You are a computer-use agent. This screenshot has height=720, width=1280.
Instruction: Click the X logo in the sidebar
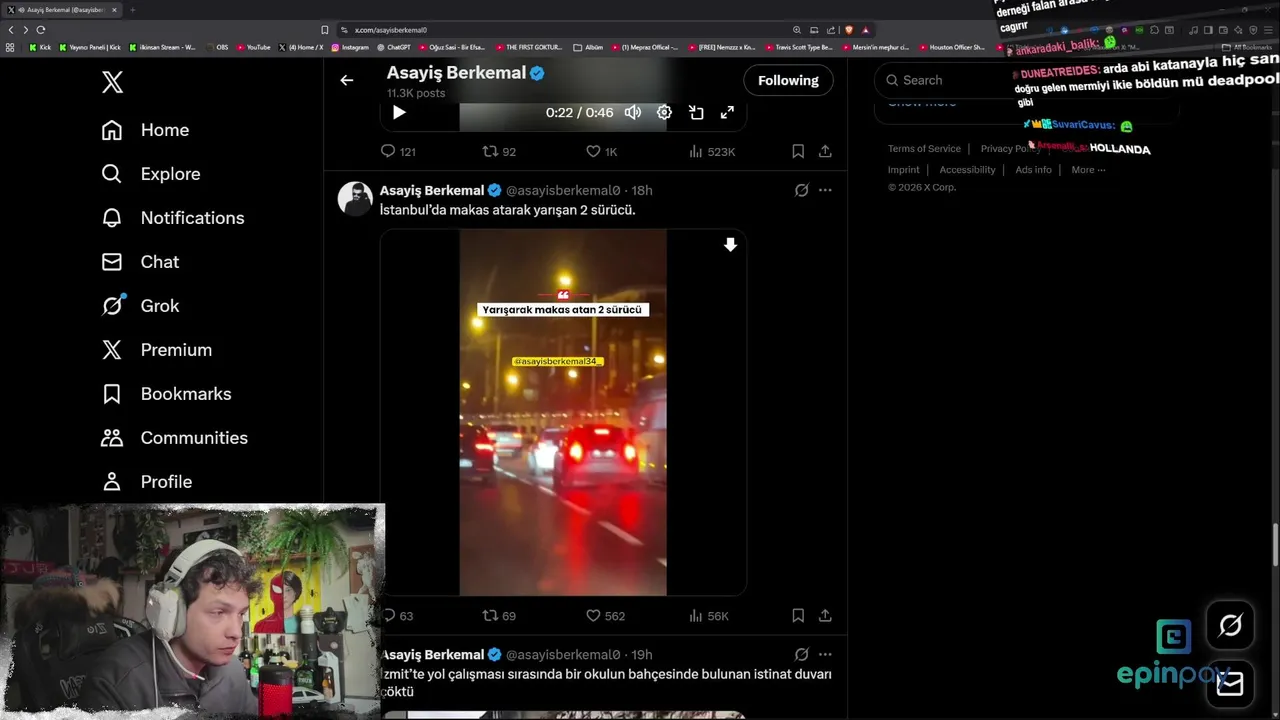pos(112,82)
